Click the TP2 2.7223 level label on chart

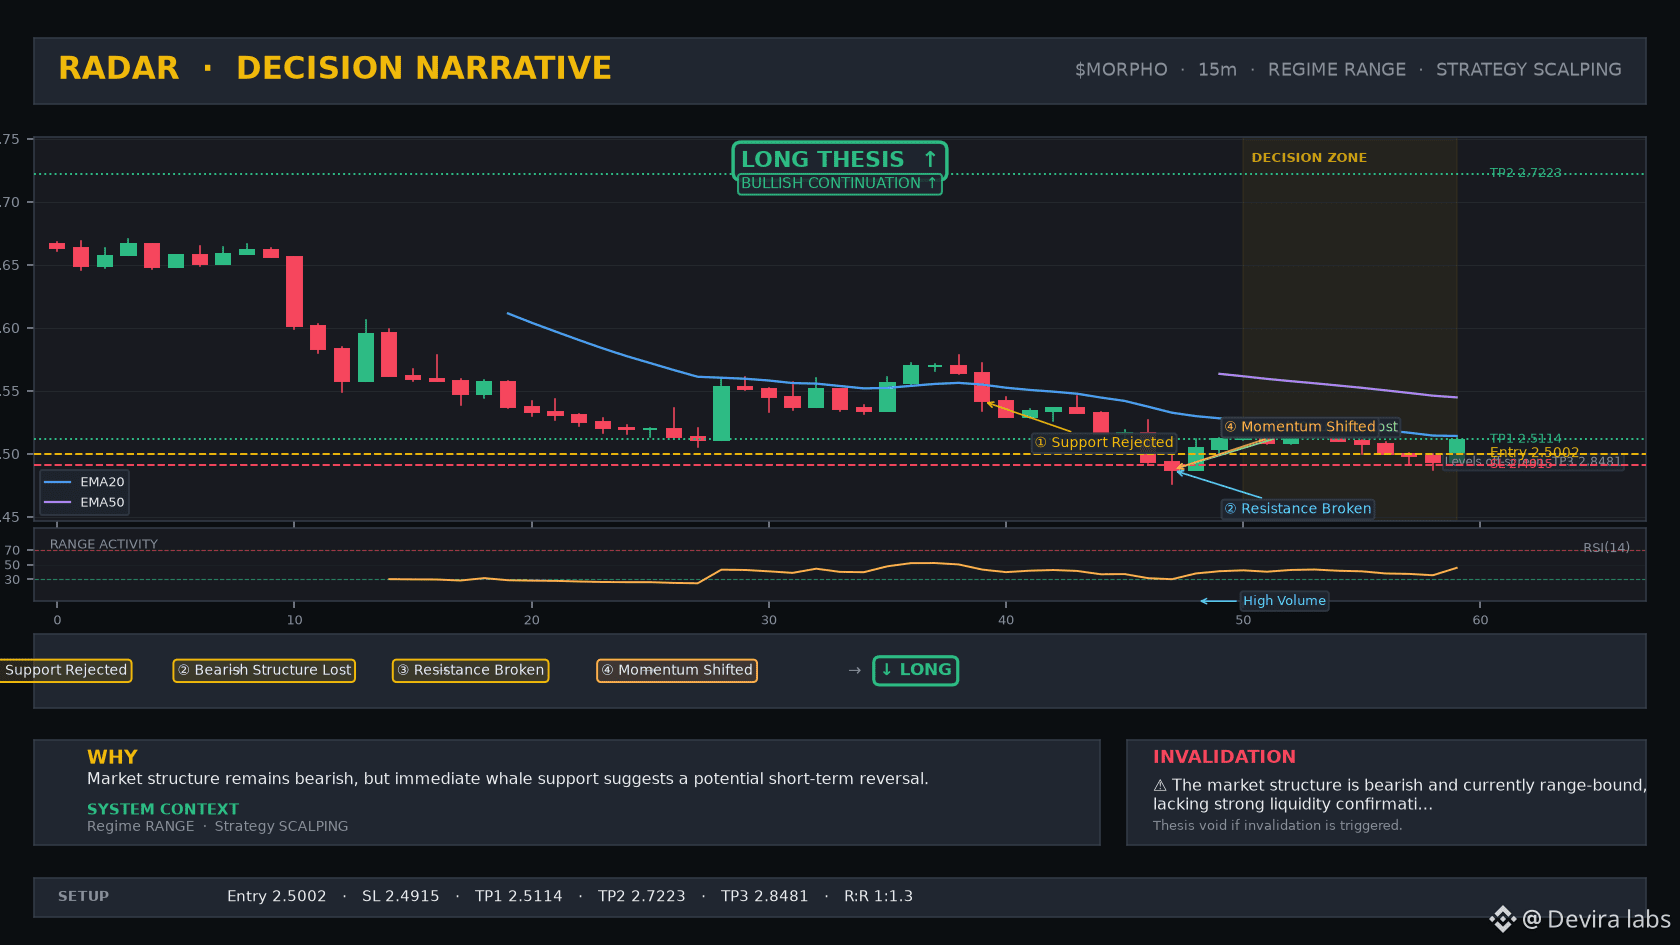click(x=1525, y=173)
